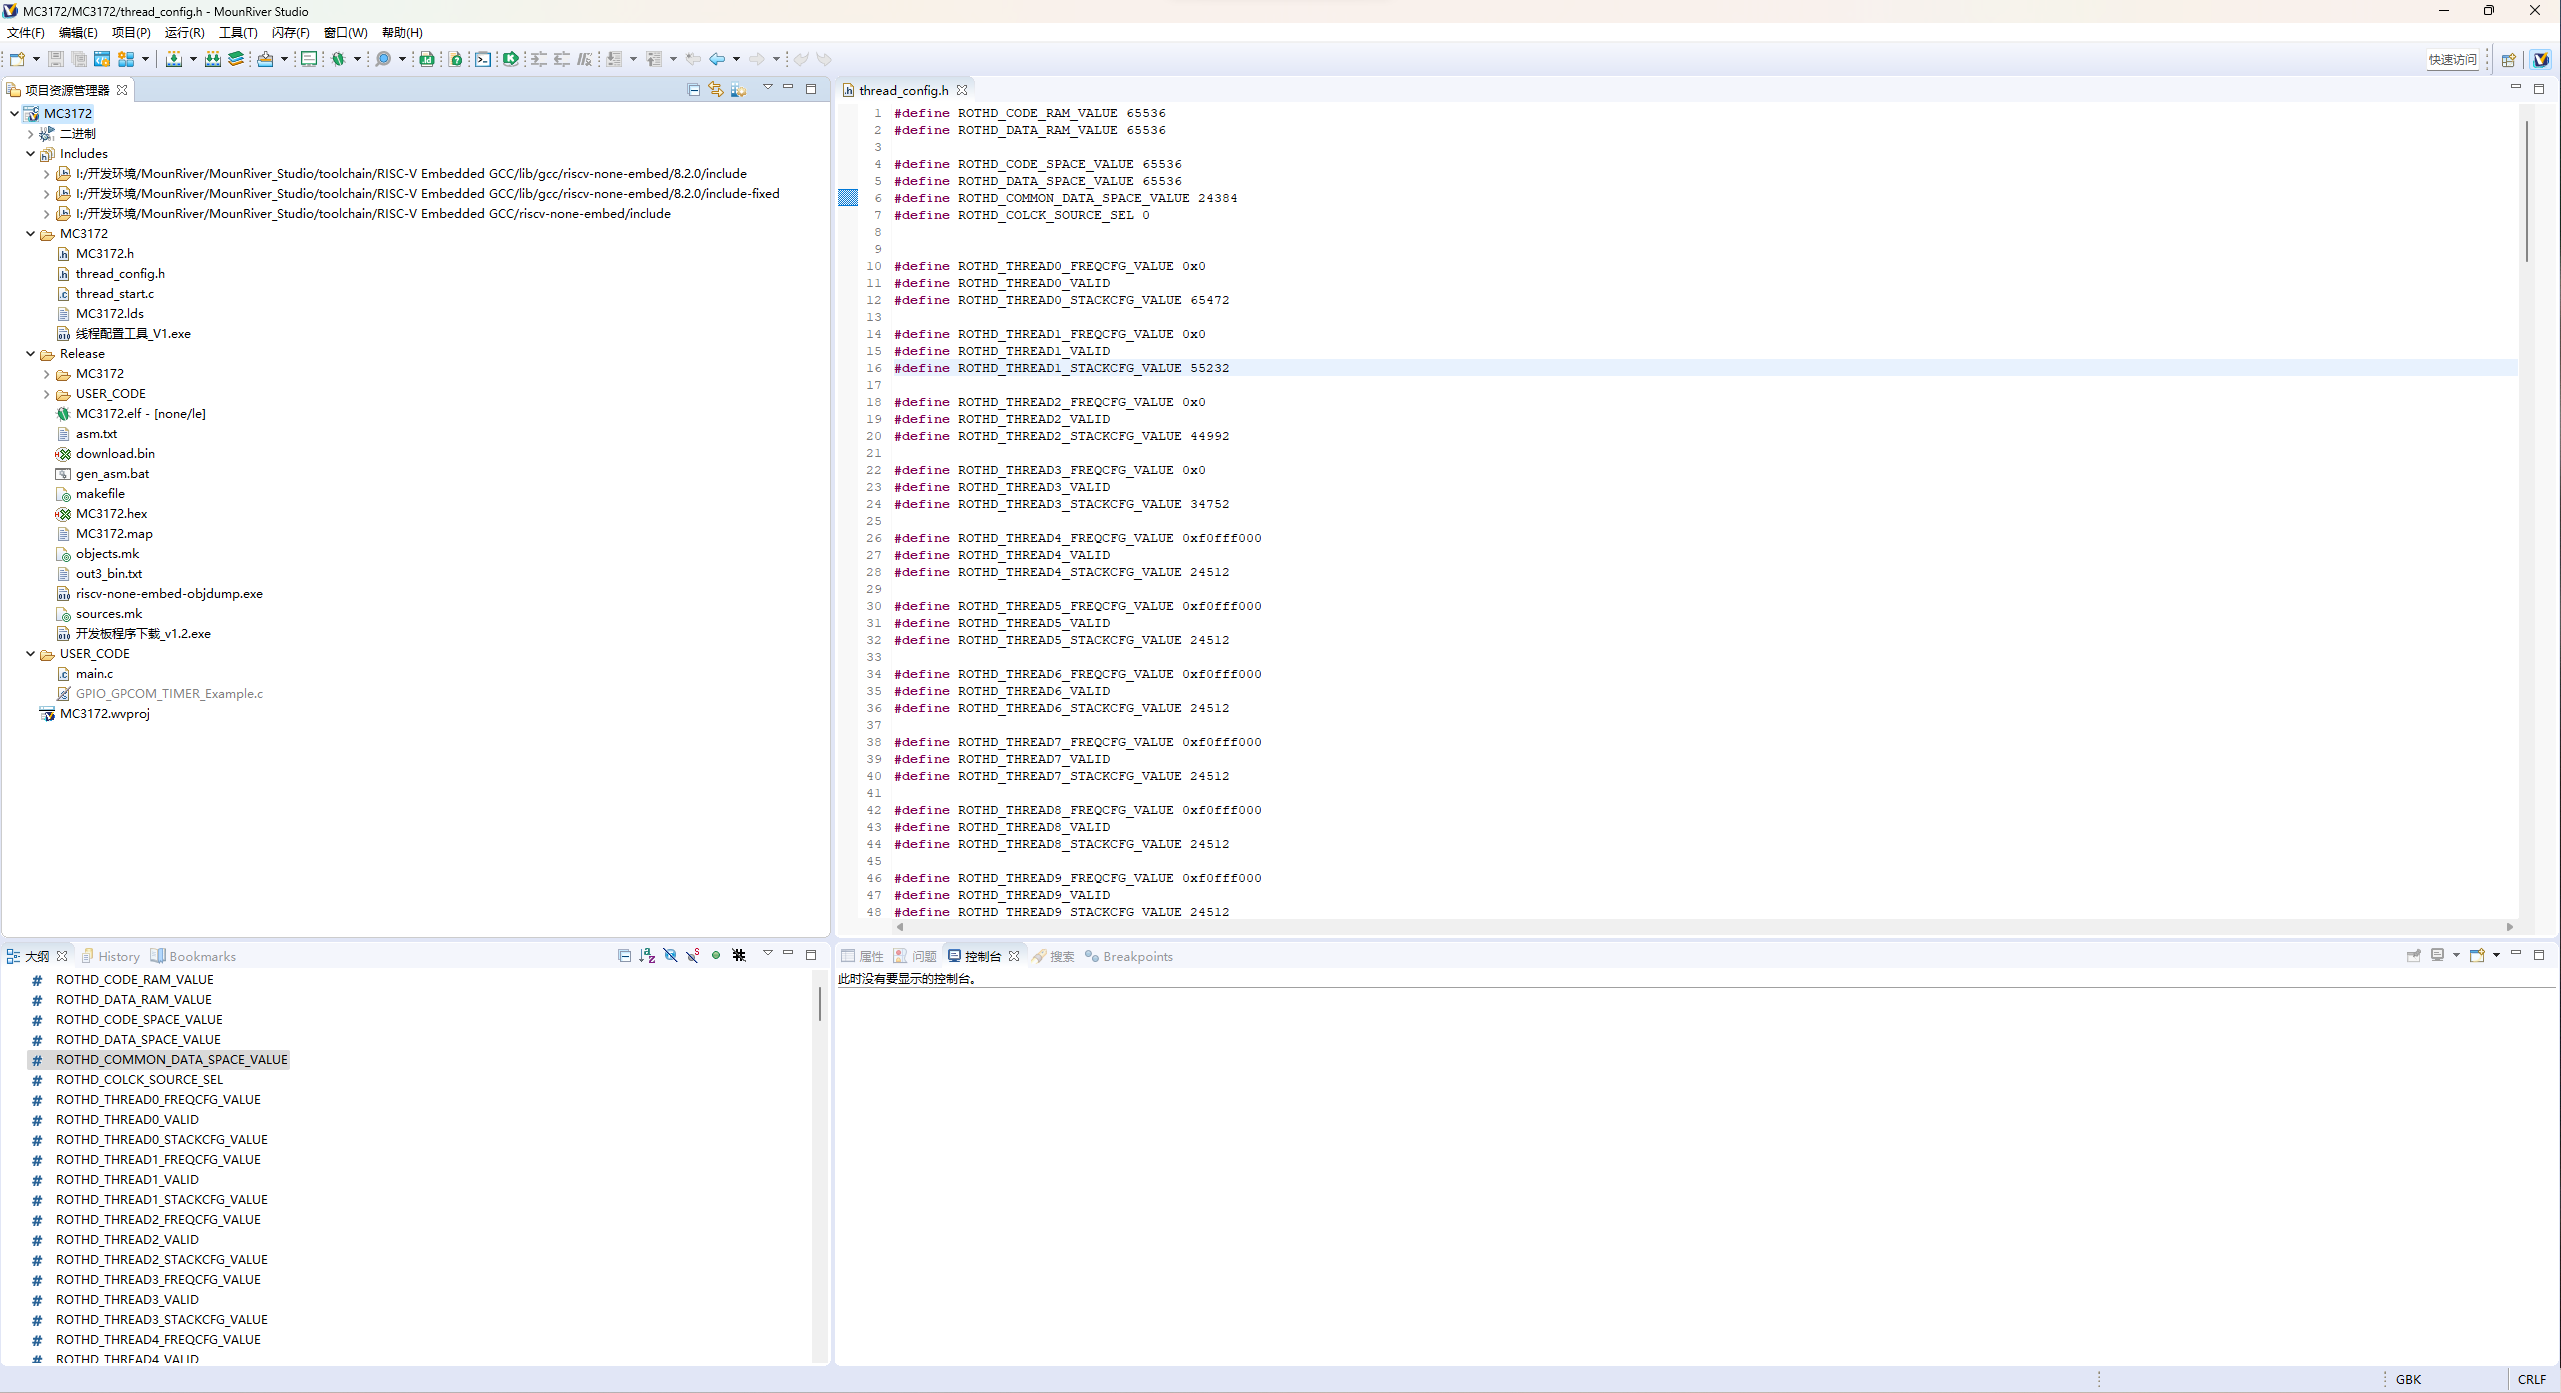2561x1393 pixels.
Task: Collapse the top-level USER_CODE folder
Action: pyautogui.click(x=30, y=653)
